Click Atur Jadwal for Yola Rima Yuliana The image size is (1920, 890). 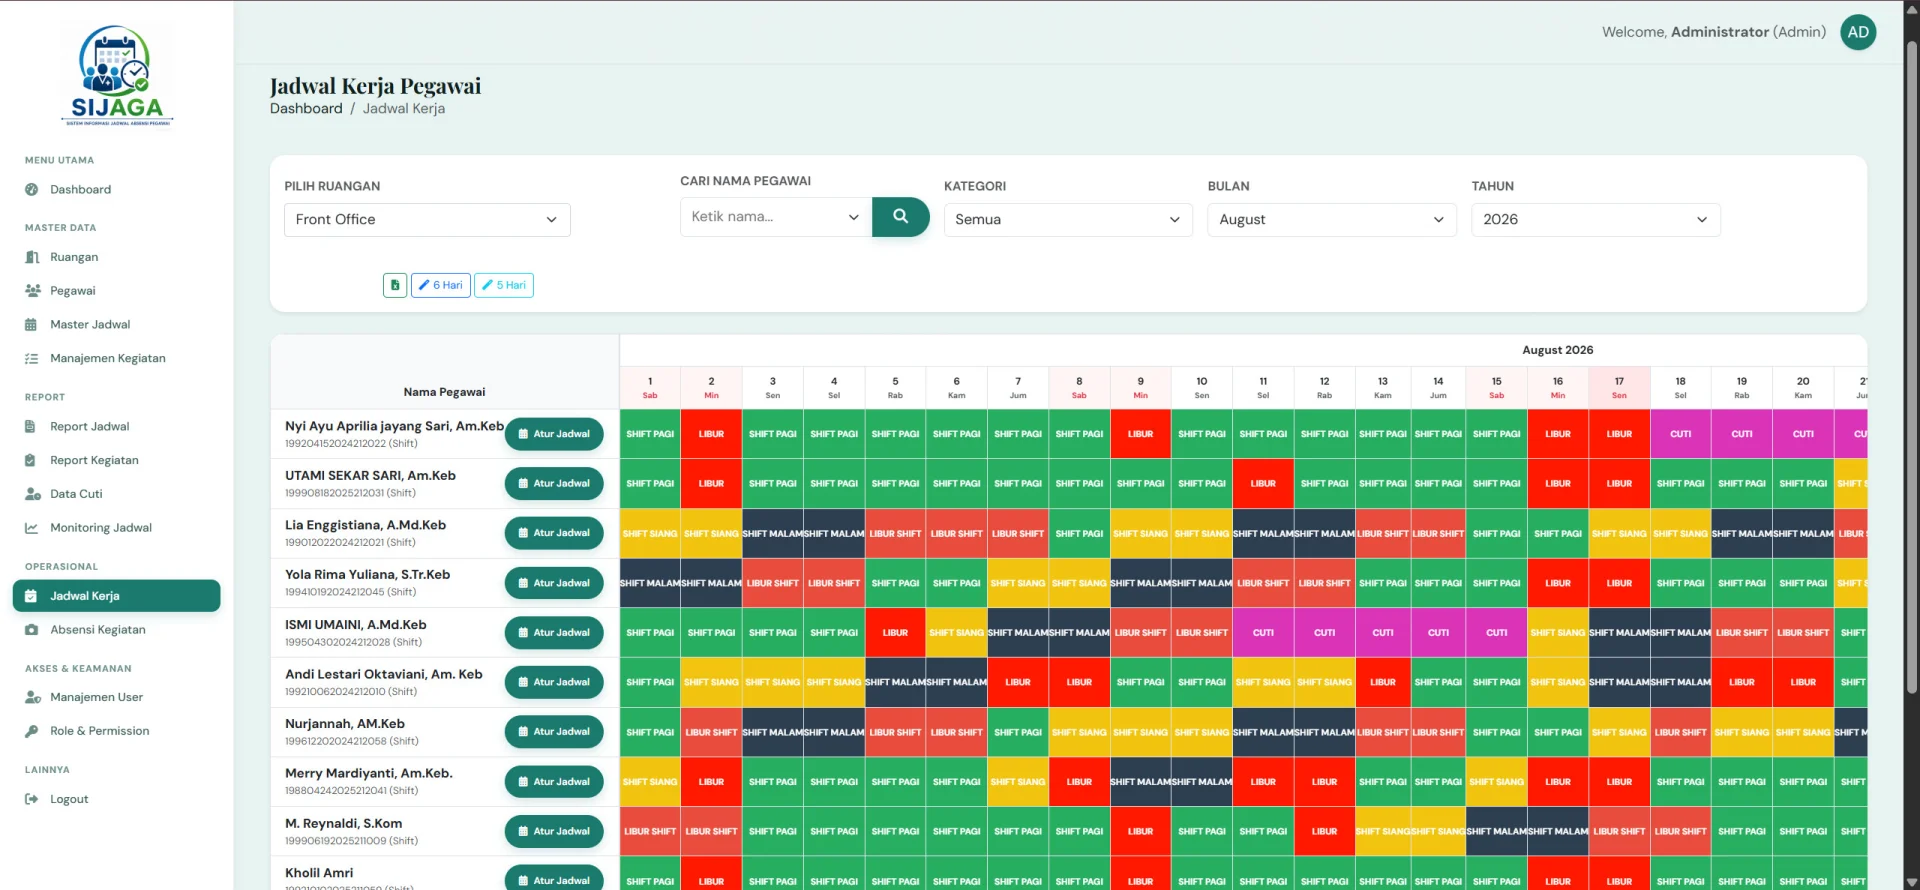coord(554,583)
